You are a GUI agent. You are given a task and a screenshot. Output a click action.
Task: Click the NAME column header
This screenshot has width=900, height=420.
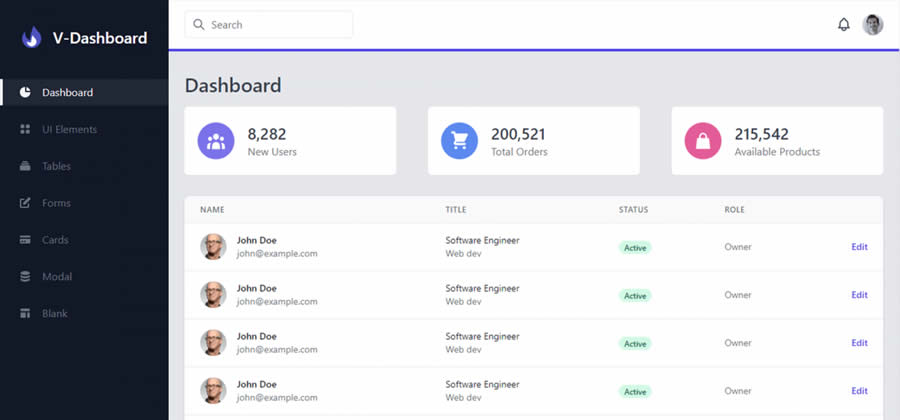pos(212,210)
